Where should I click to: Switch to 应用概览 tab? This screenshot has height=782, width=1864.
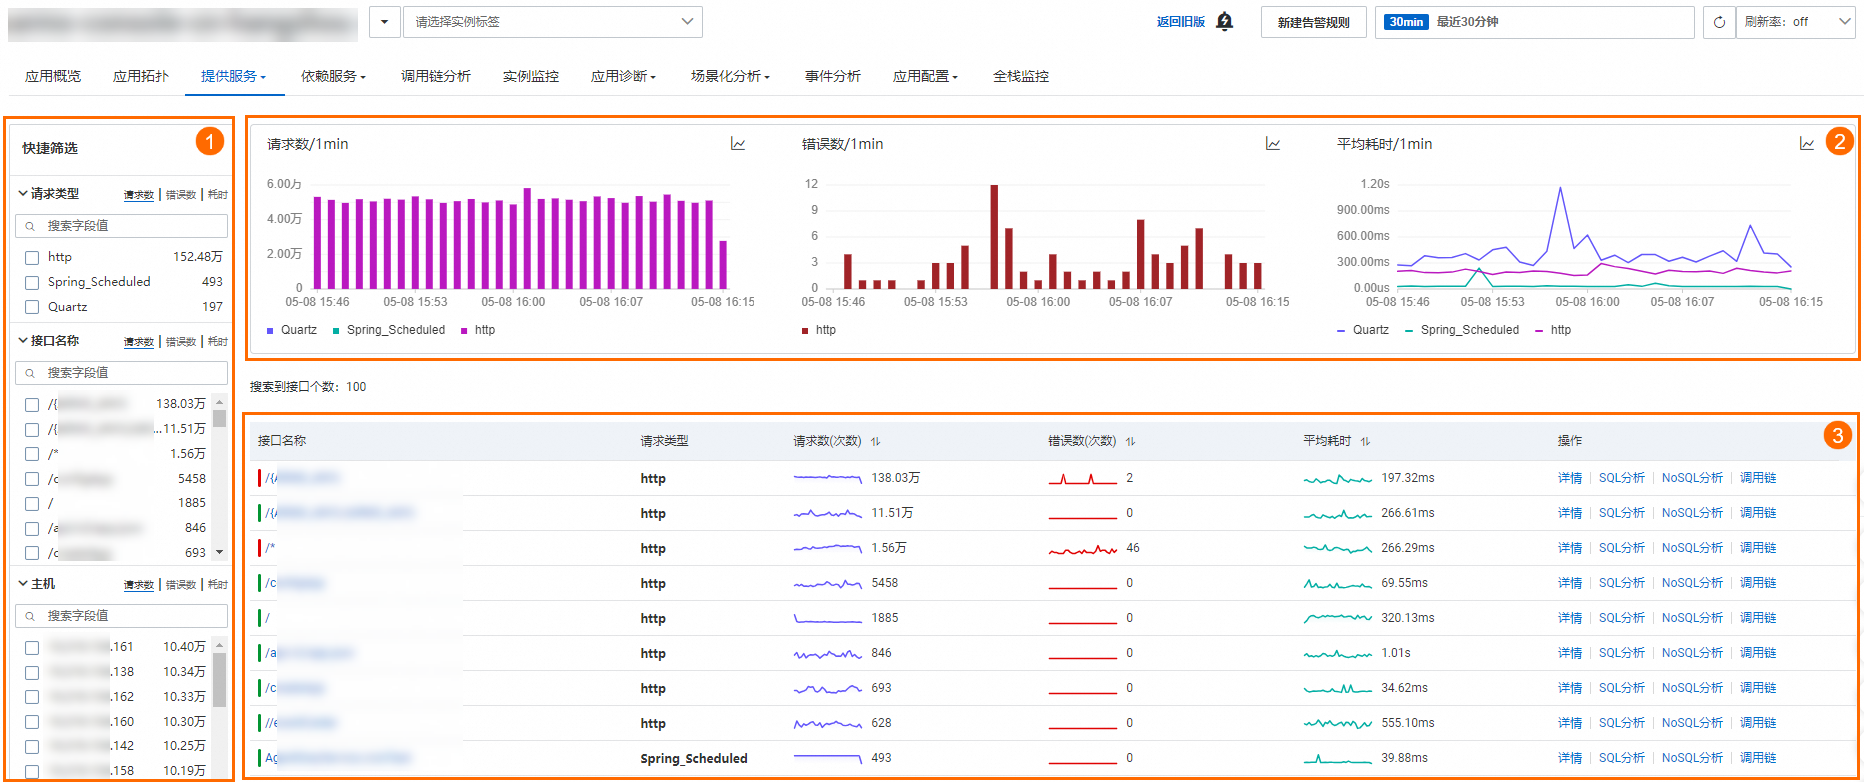(x=53, y=76)
